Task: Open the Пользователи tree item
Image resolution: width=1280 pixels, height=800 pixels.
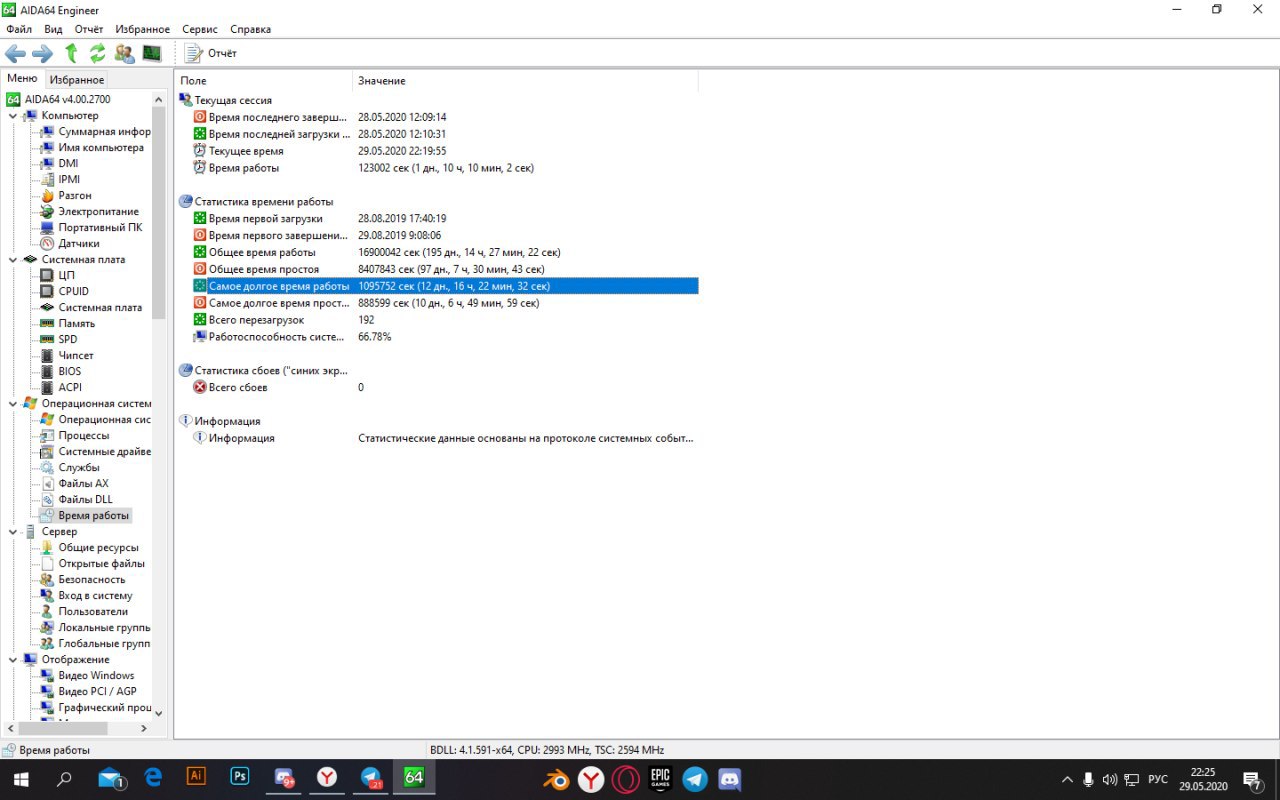Action: tap(84, 612)
